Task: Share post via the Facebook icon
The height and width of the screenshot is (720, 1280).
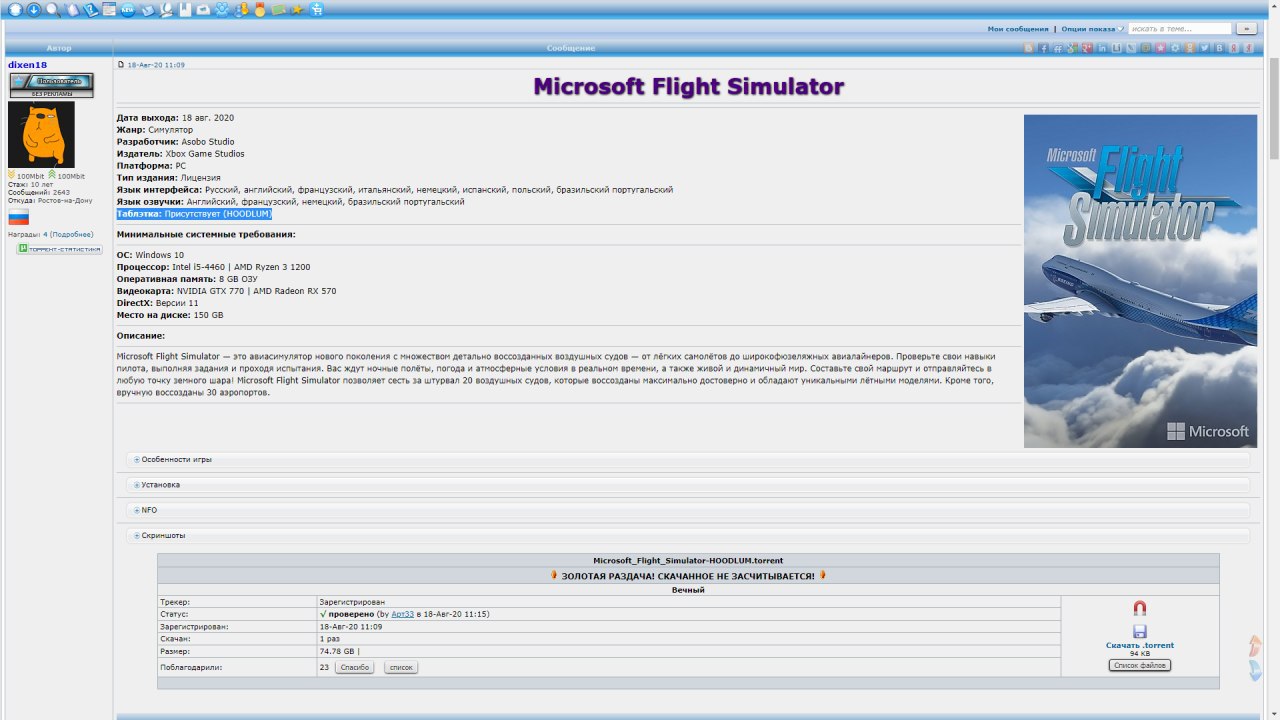Action: coord(1044,48)
